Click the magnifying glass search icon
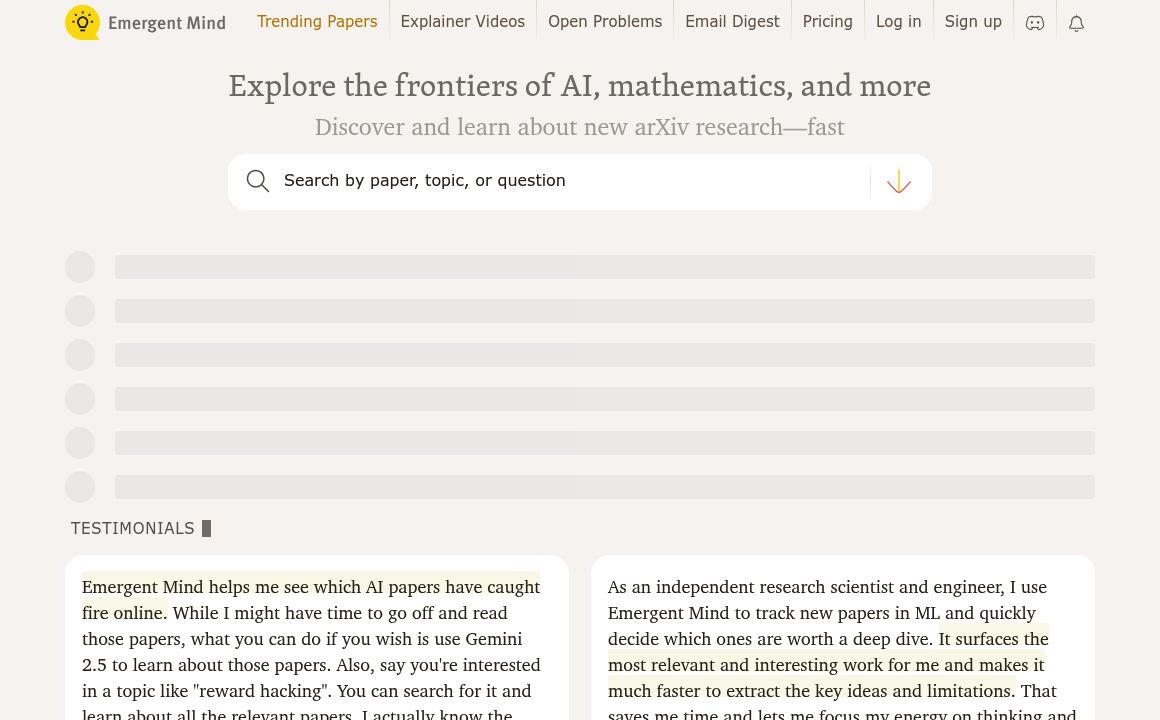This screenshot has height=720, width=1160. [258, 181]
